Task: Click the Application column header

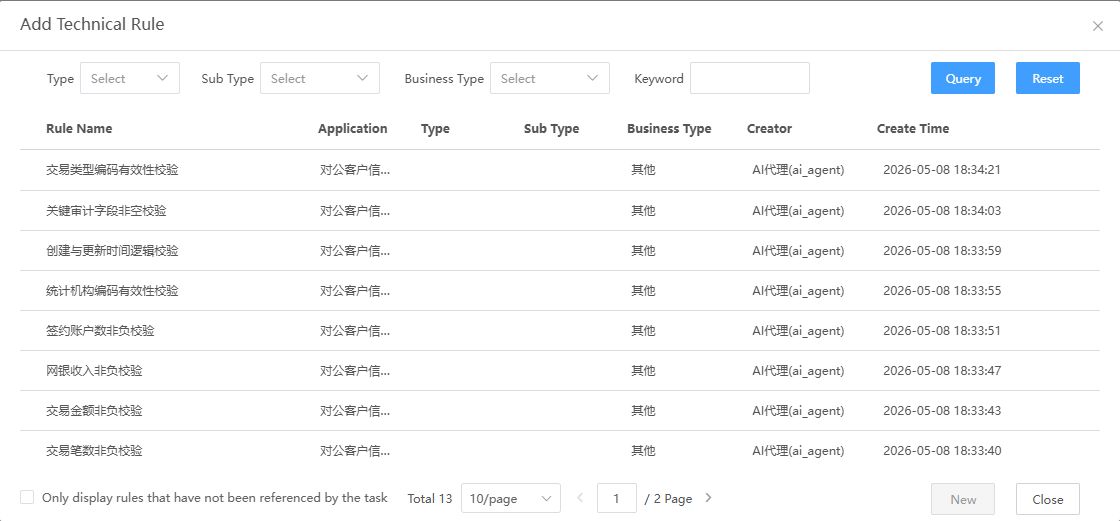Action: (353, 129)
